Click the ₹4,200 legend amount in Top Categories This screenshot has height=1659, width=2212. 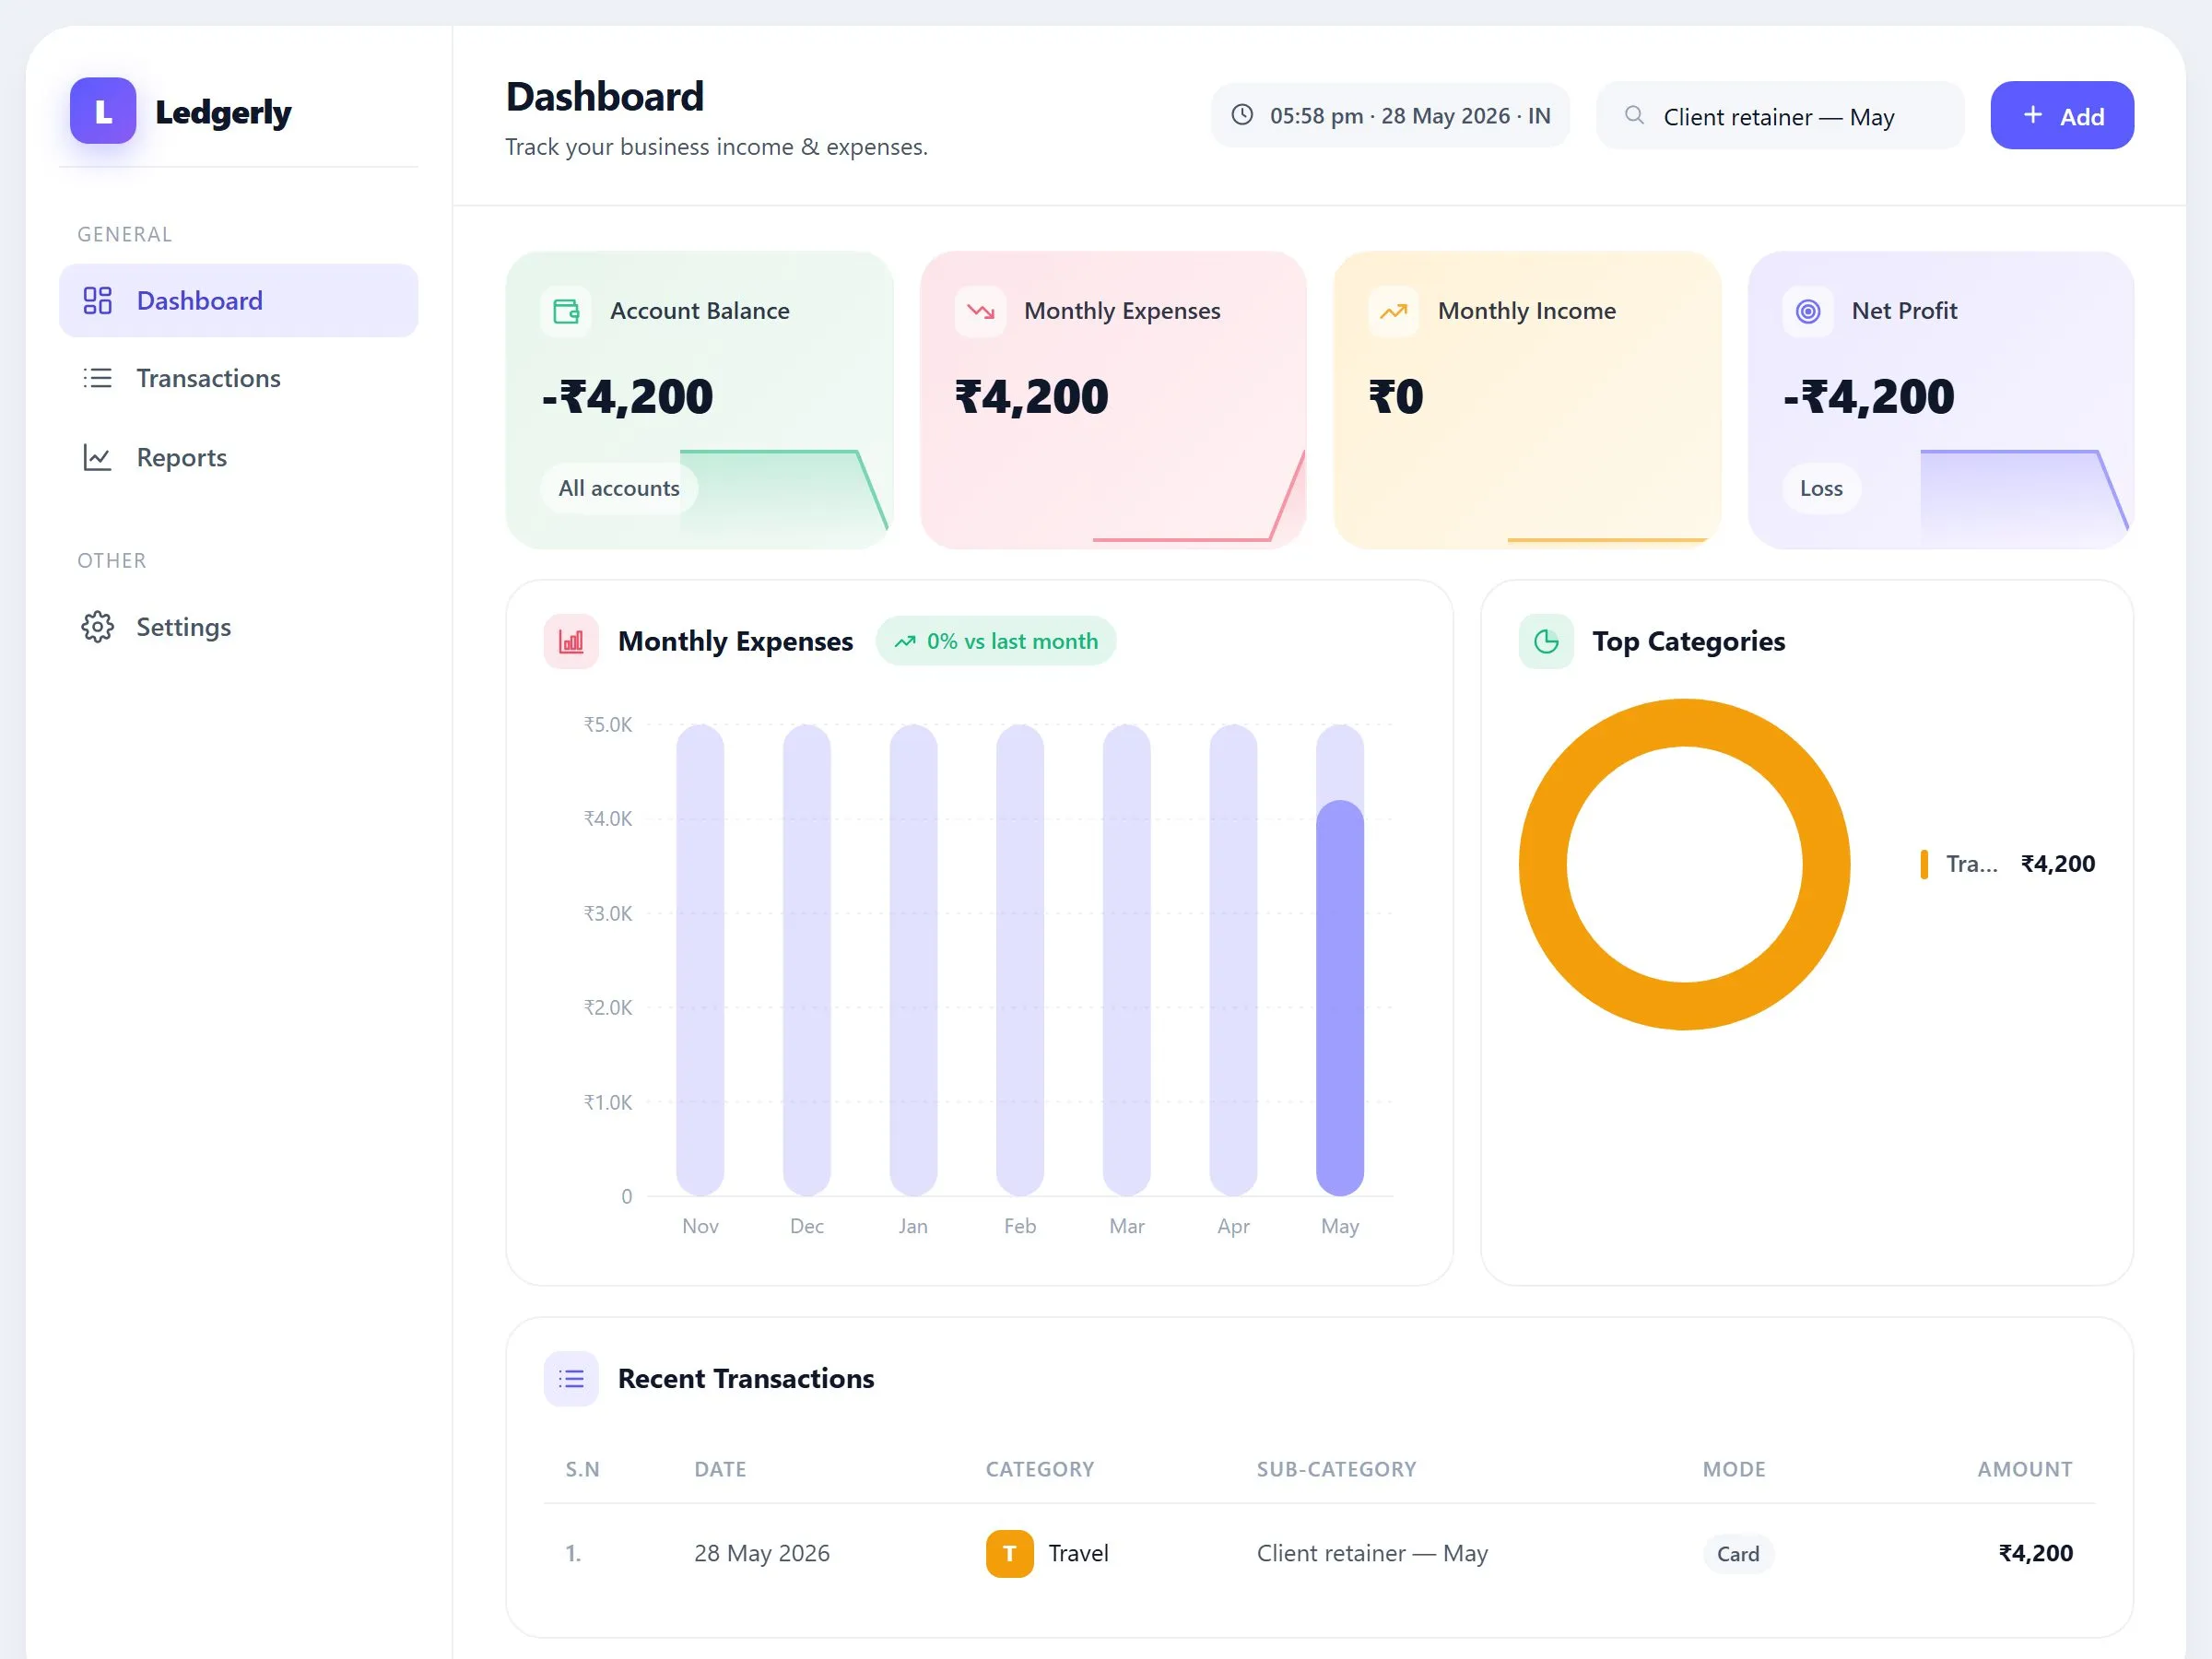click(x=2058, y=865)
